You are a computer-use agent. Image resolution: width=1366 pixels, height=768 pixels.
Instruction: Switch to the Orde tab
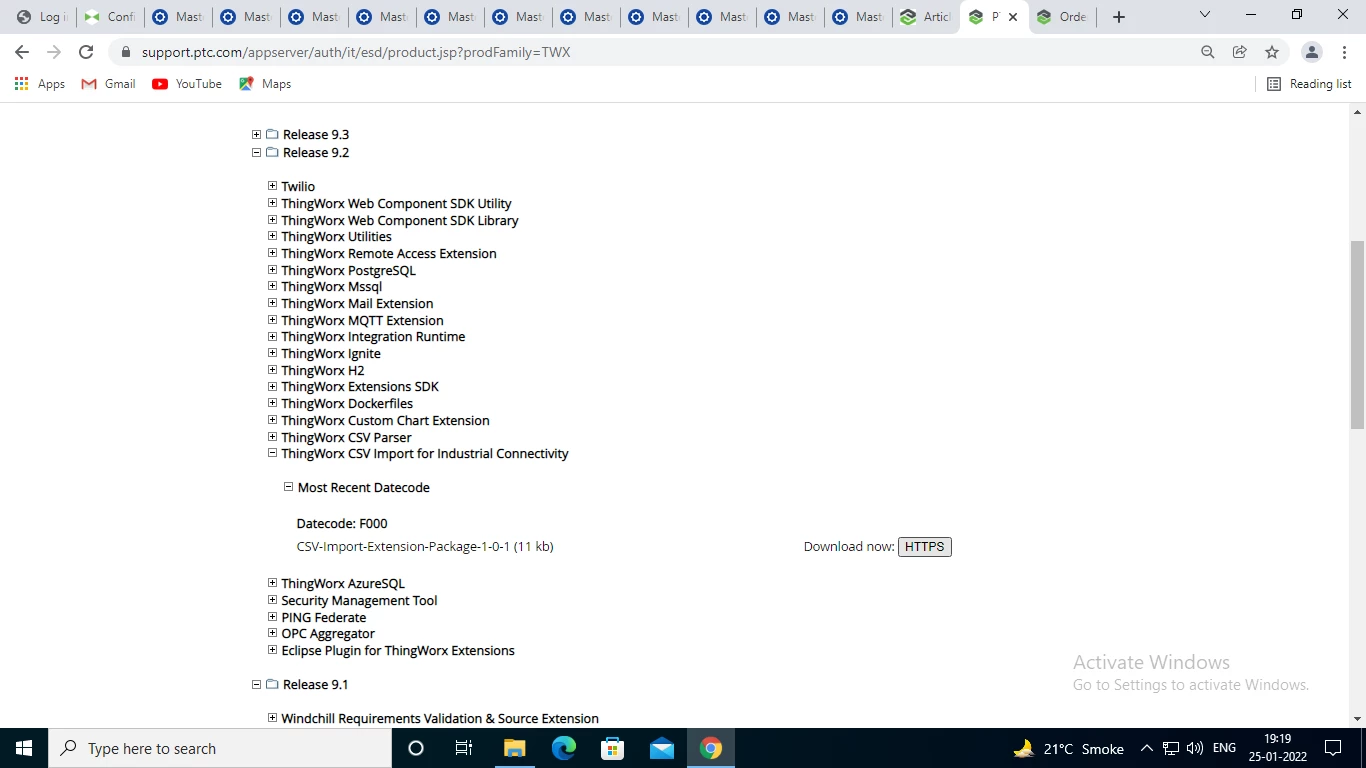pos(1062,17)
